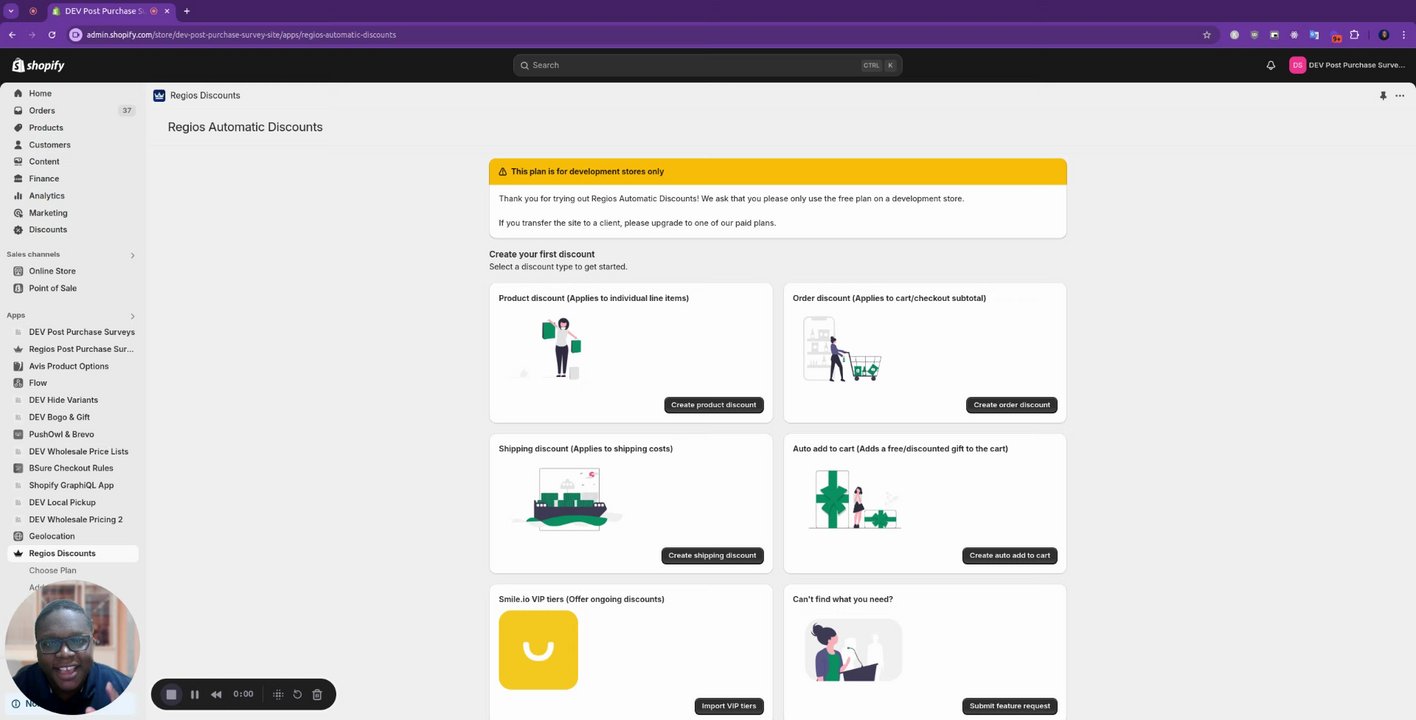
Task: Focus the Shopify search field
Action: 707,65
